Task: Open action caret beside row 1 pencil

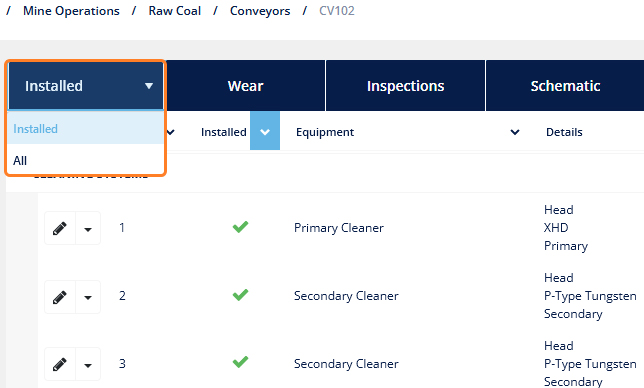Action: (x=88, y=228)
